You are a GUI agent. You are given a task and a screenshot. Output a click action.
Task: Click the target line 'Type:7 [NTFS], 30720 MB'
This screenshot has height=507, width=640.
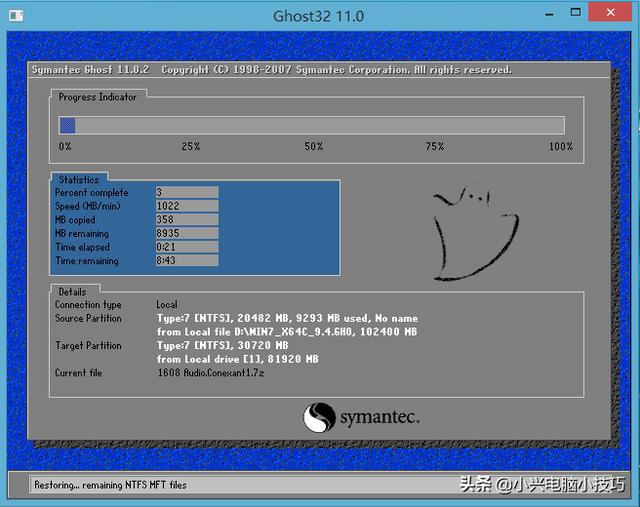coord(222,346)
